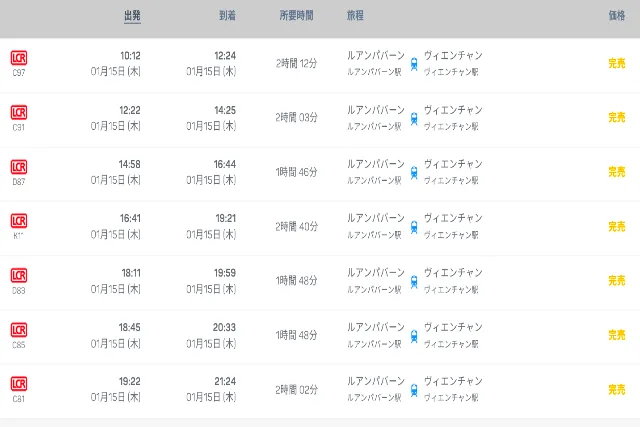Sort by the 出発 column header
The width and height of the screenshot is (640, 427).
(132, 16)
